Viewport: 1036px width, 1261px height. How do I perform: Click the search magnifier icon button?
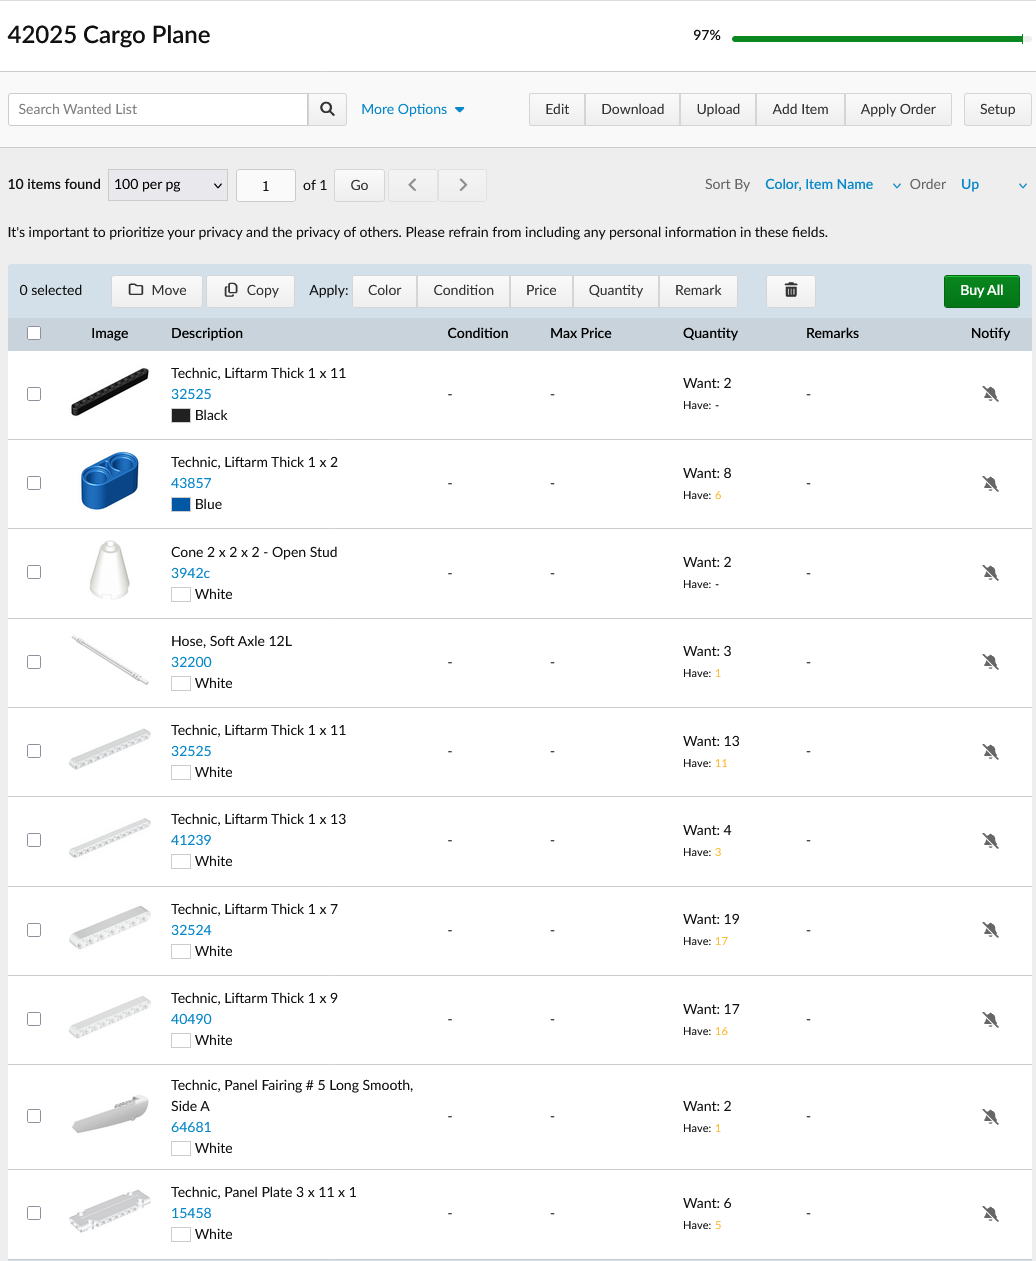[x=327, y=109]
